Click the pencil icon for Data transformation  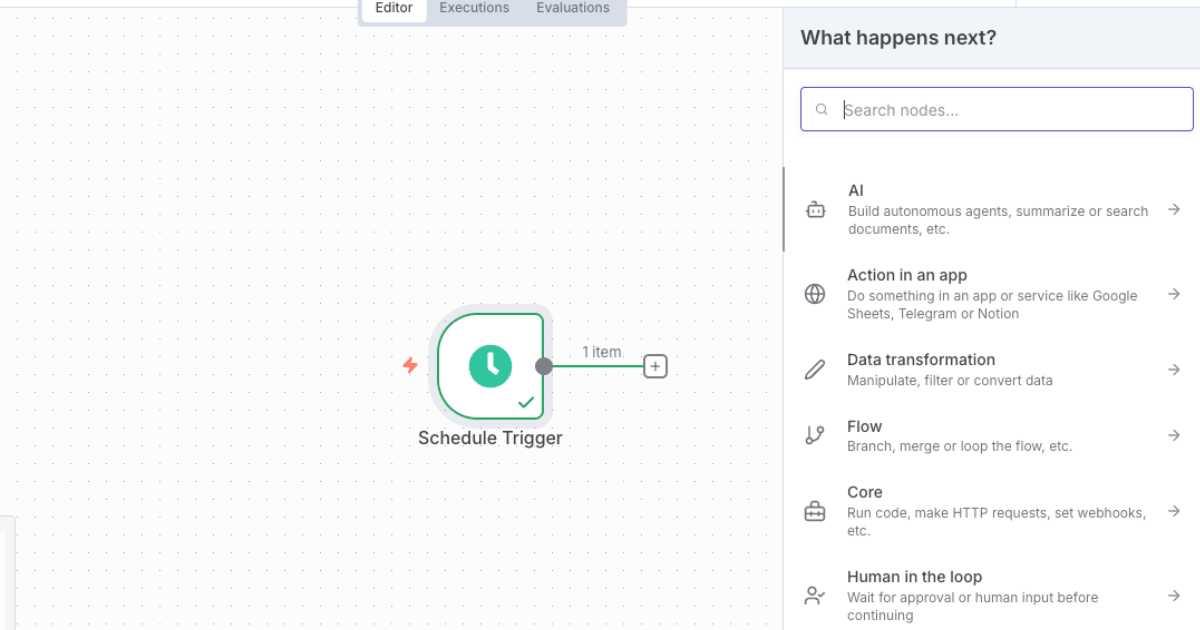815,370
